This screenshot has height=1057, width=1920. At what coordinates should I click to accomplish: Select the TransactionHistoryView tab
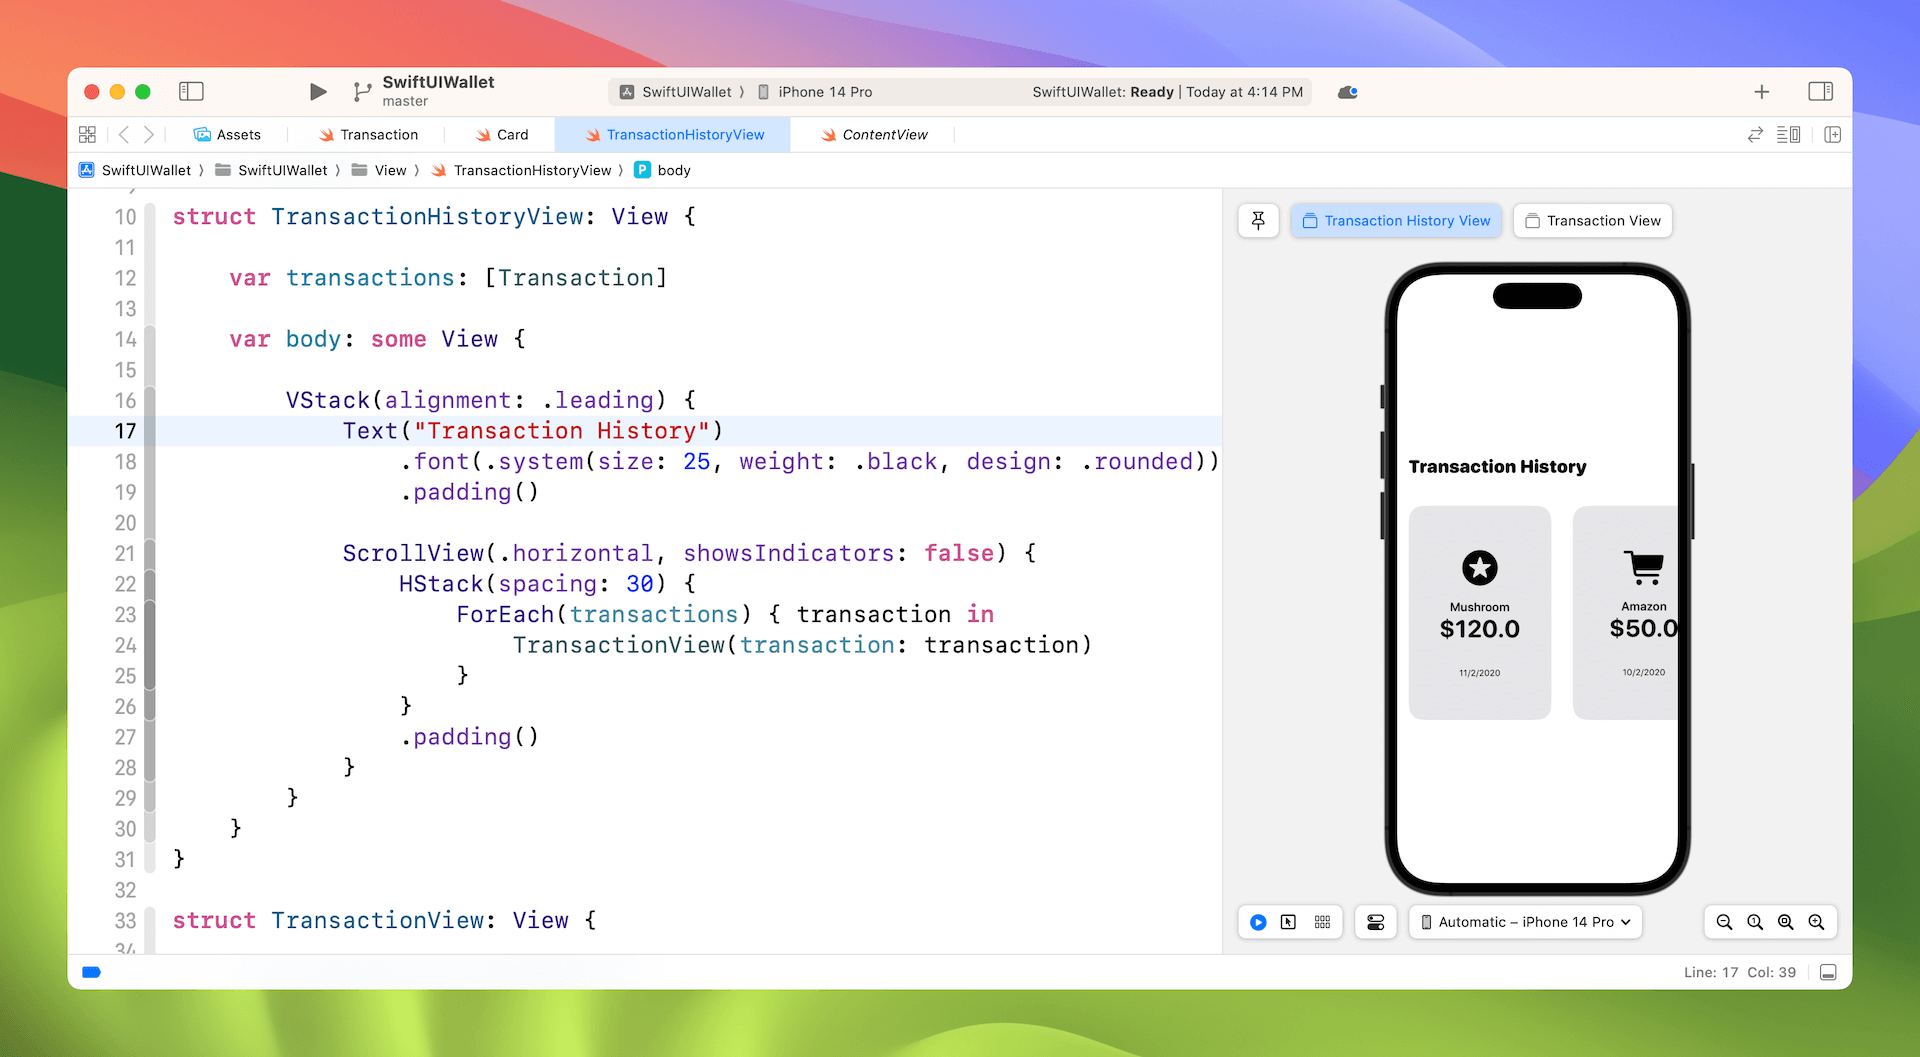click(x=674, y=134)
